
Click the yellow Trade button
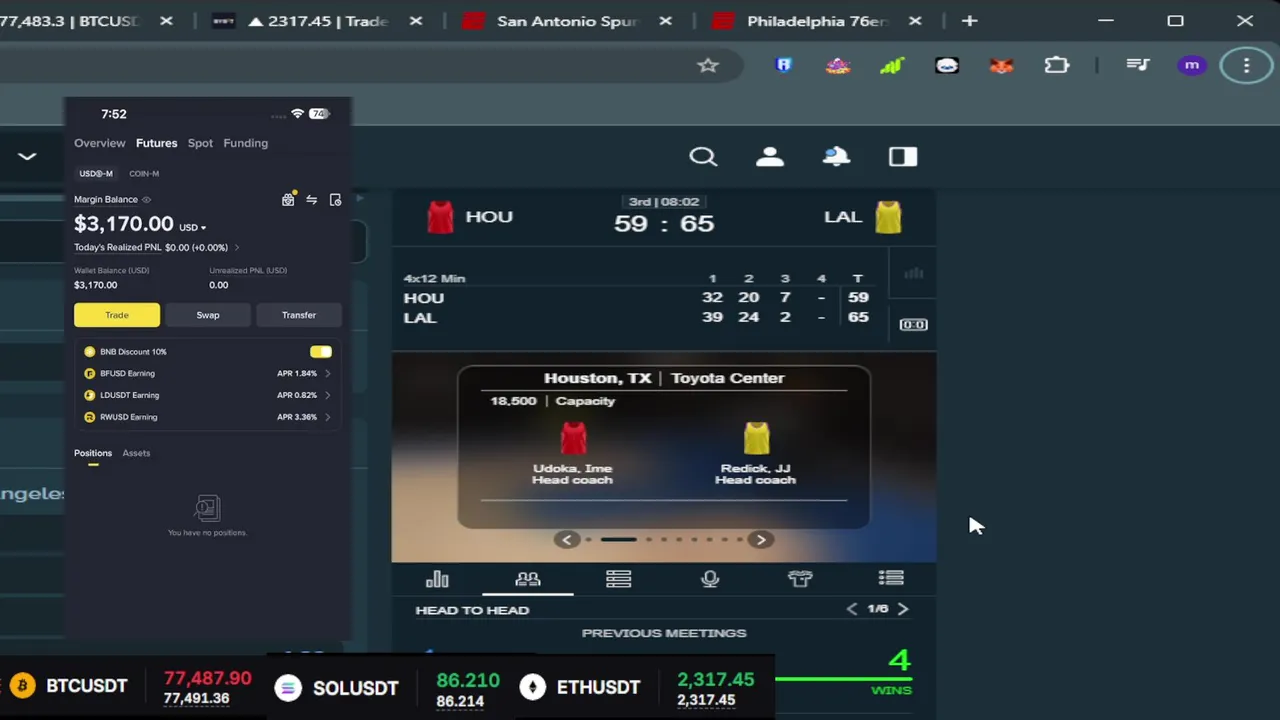coord(117,315)
